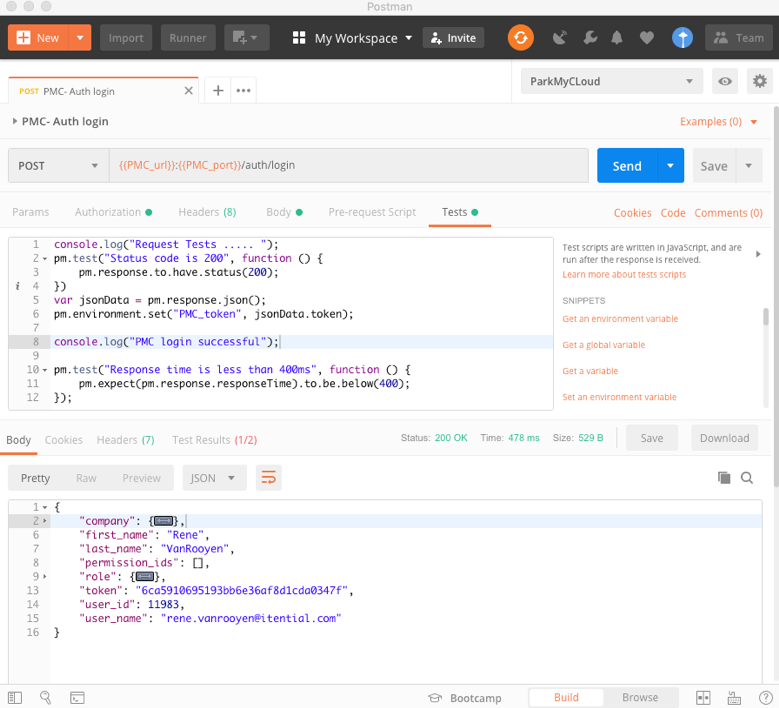Switch to request Body tab
This screenshot has height=708, width=779.
[x=284, y=212]
